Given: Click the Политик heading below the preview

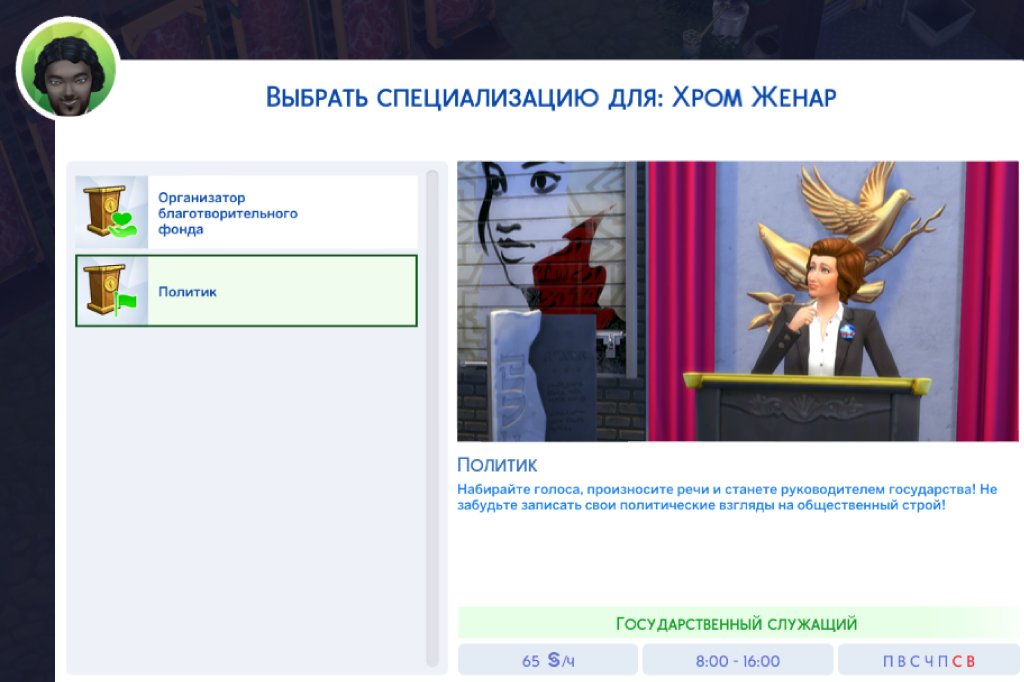Looking at the screenshot, I should pyautogui.click(x=497, y=465).
